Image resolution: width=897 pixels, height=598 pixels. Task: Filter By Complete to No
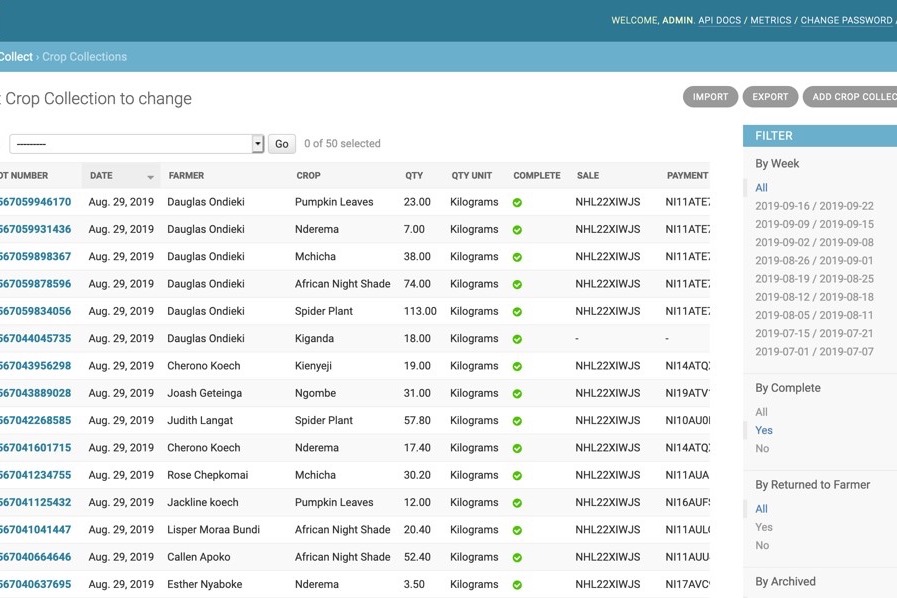[x=762, y=449]
